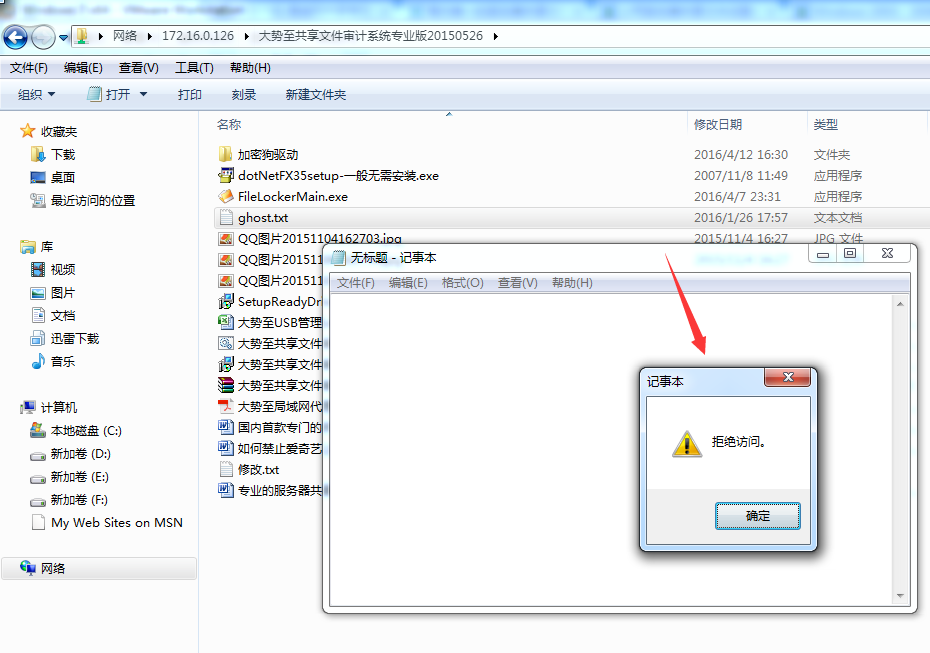
Task: Expand the recent pages history dropdown arrow
Action: tap(63, 37)
